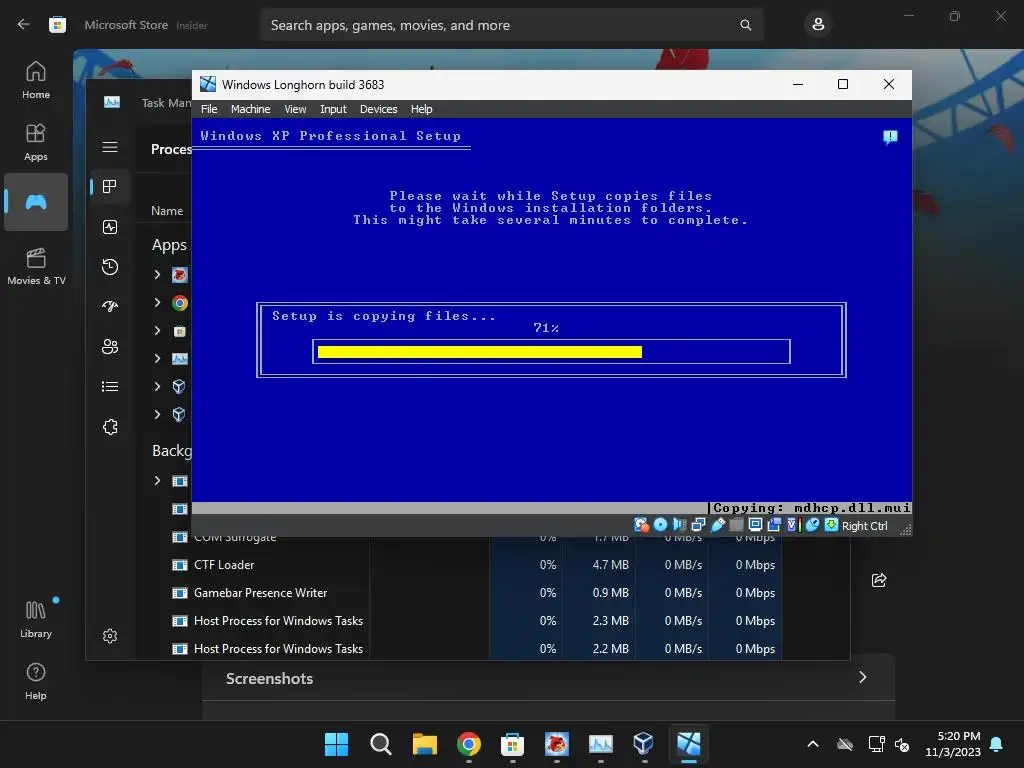Viewport: 1024px width, 768px height.
Task: Click the CPU virtualization indicator in VirtualBox
Action: point(793,525)
